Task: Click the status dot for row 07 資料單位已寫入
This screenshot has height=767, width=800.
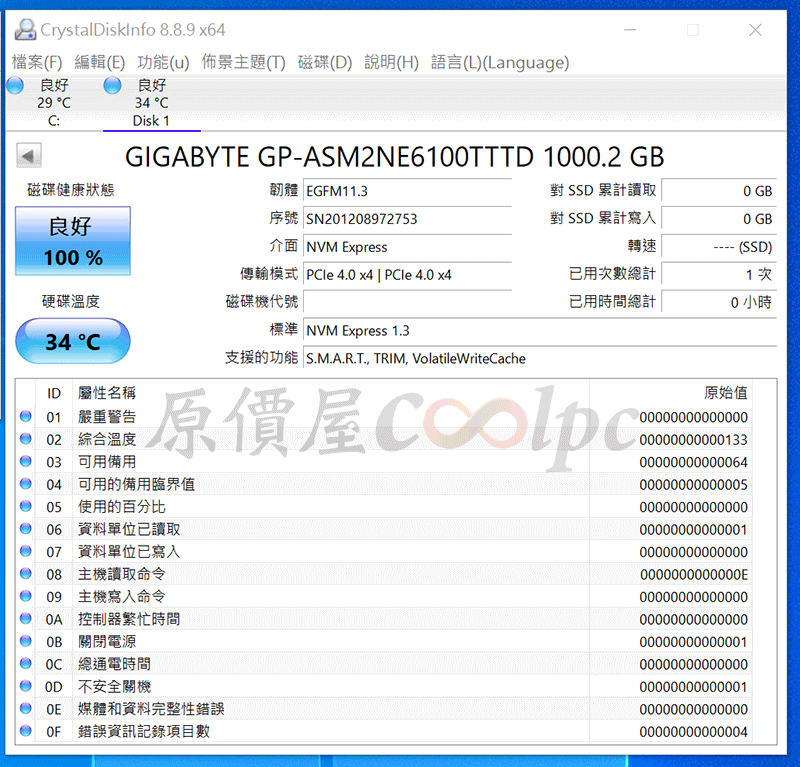Action: tap(26, 551)
